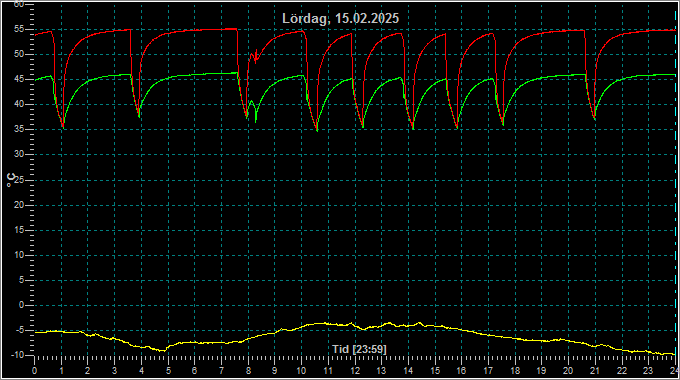The height and width of the screenshot is (380, 680).
Task: Click the 45 value on the temperature axis
Action: coord(19,79)
